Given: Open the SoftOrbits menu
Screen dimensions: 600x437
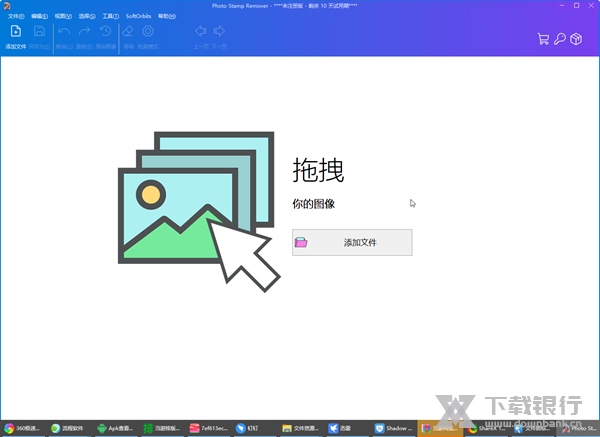Looking at the screenshot, I should click(139, 16).
